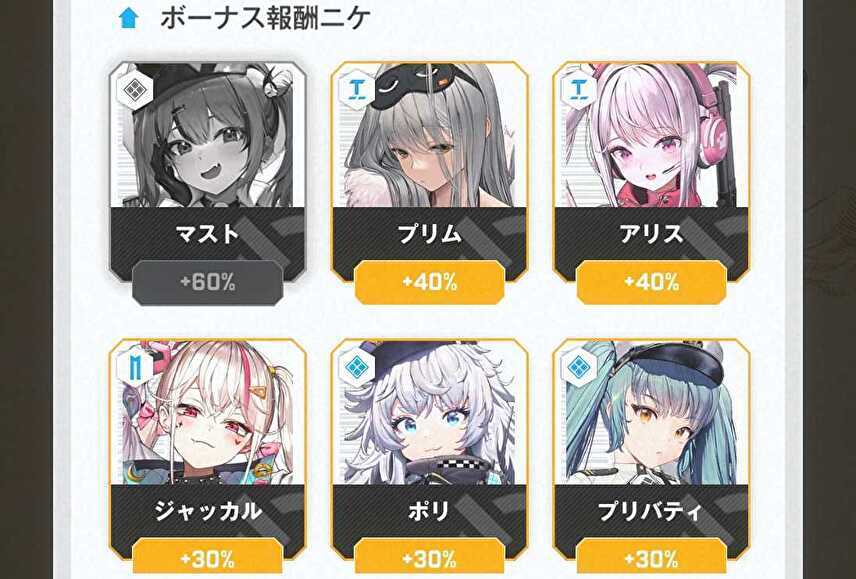
Task: Click the blue diamond icon on プリバティ card
Action: click(578, 369)
